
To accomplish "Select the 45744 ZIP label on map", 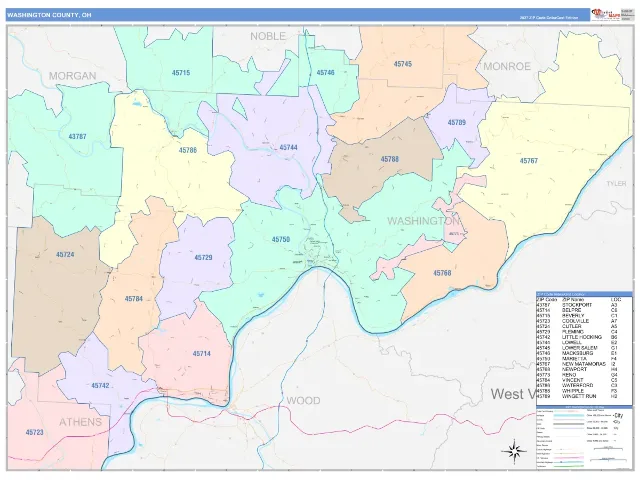I will (288, 147).
